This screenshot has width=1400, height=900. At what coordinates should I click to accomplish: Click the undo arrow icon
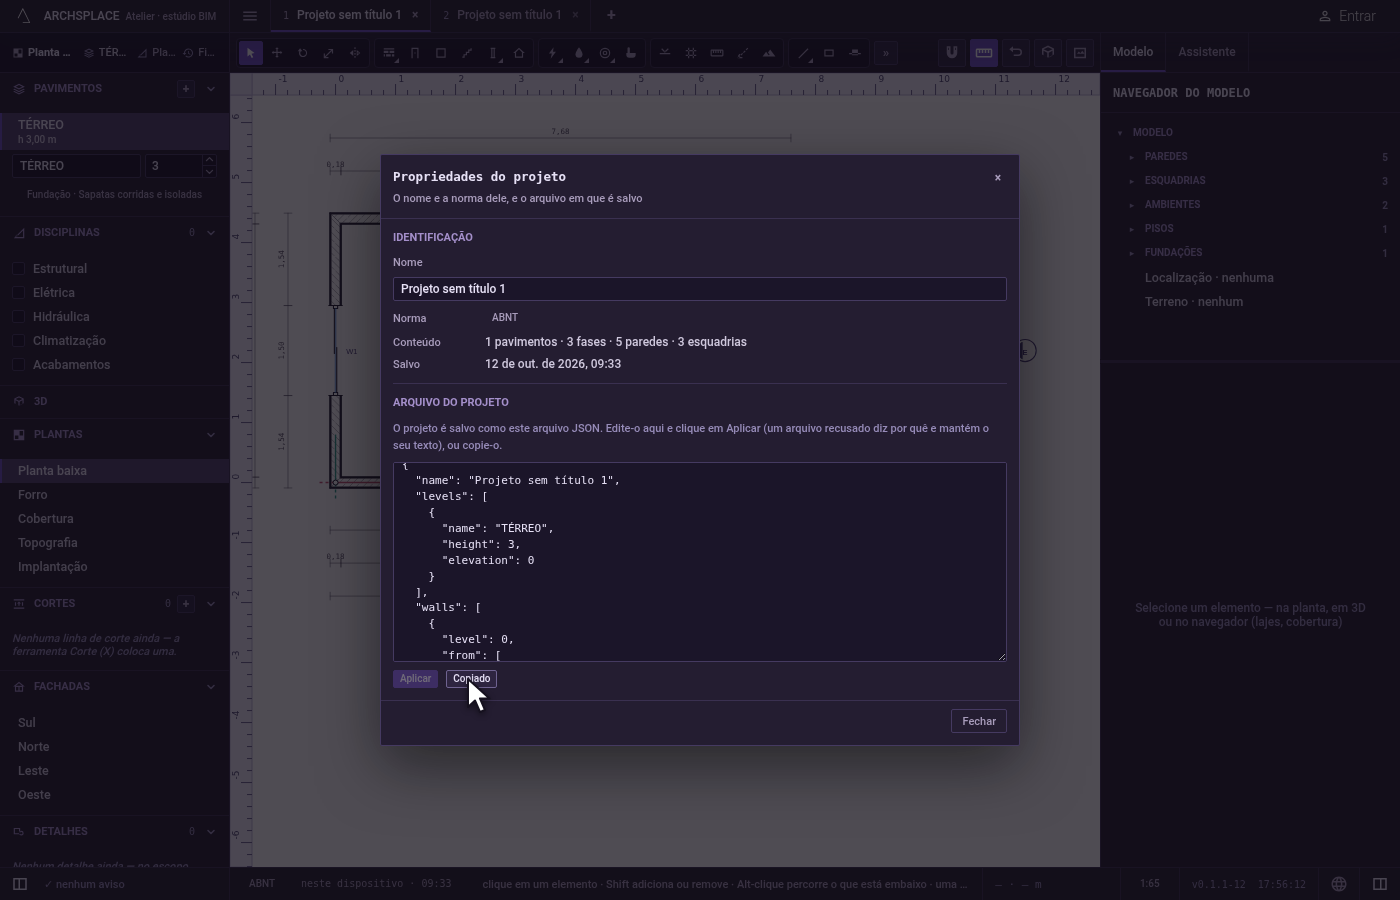coord(1016,53)
